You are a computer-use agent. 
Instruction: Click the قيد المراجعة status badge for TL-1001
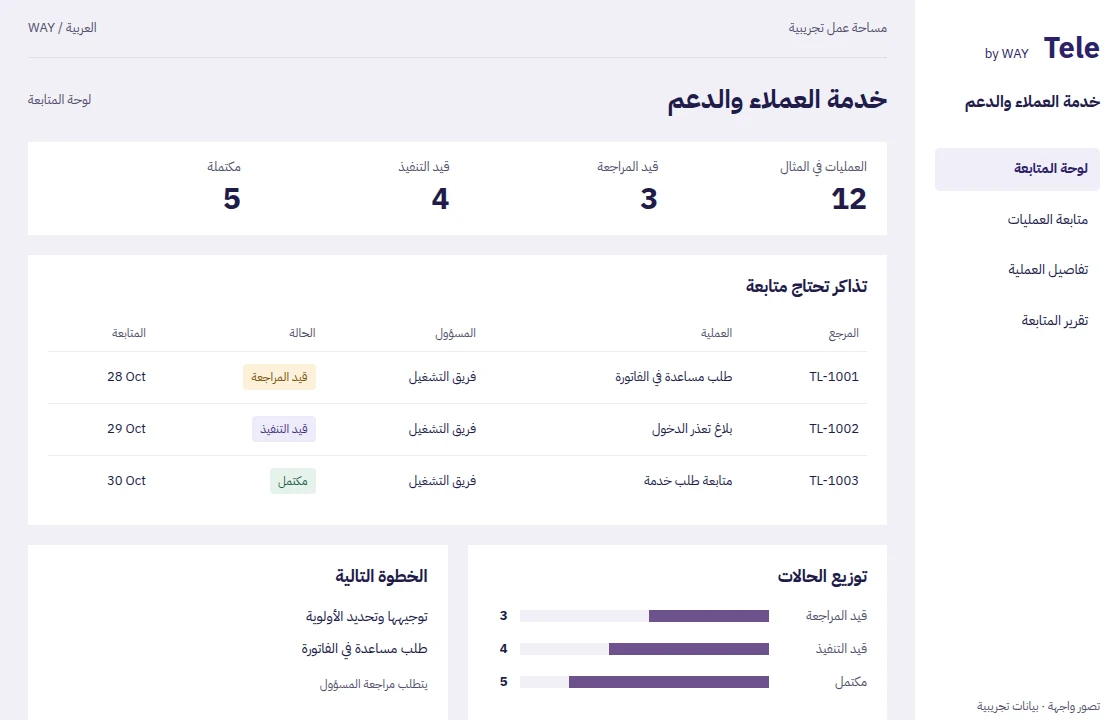(x=279, y=377)
